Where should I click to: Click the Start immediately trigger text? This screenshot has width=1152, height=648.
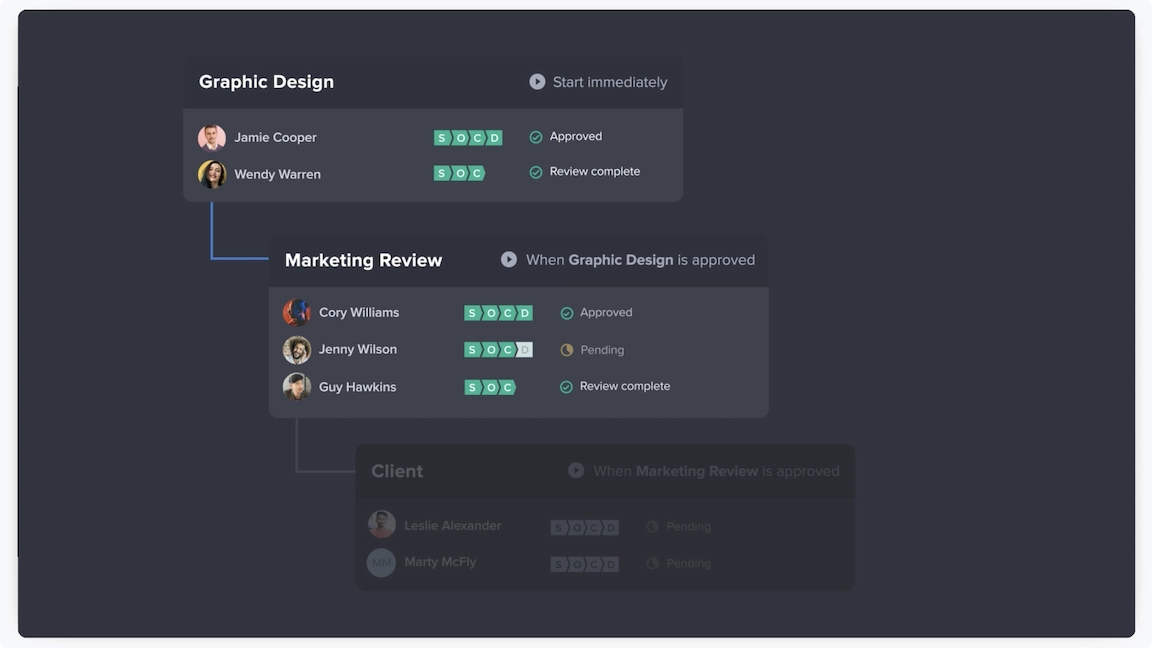click(610, 82)
